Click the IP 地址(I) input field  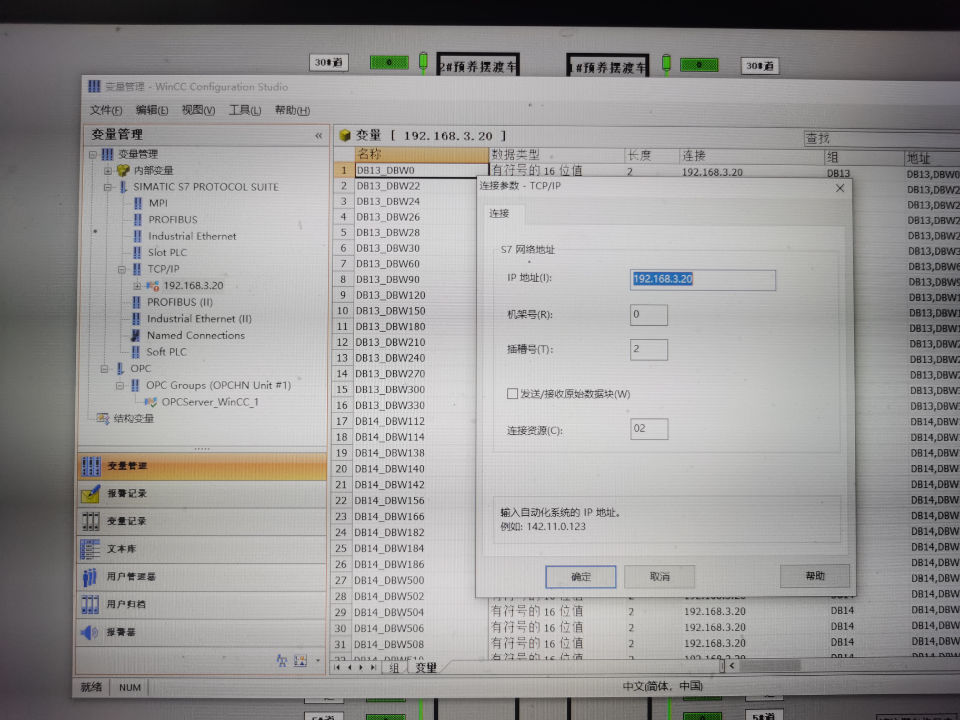(703, 280)
